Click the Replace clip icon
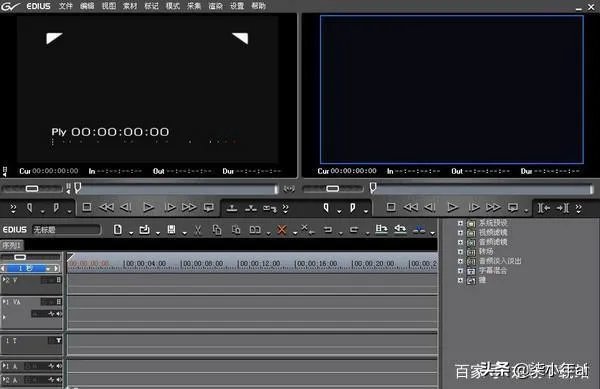Screen dimensions: 600x389 255,229
